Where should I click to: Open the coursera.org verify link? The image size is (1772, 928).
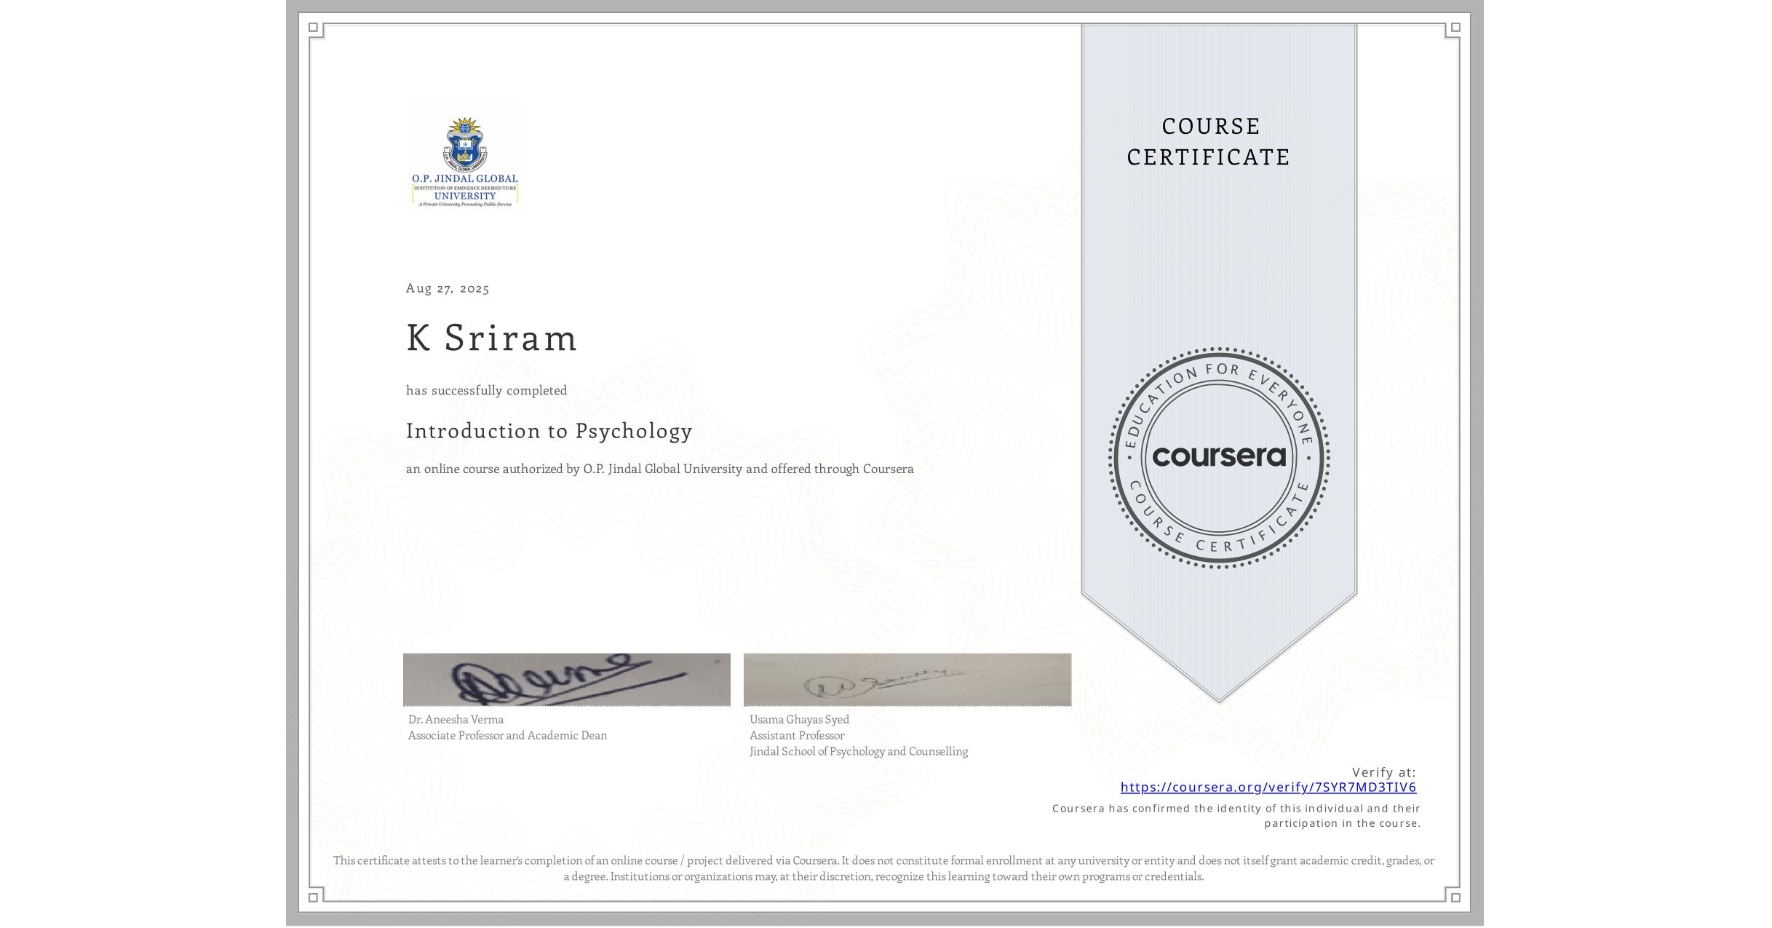click(1268, 787)
